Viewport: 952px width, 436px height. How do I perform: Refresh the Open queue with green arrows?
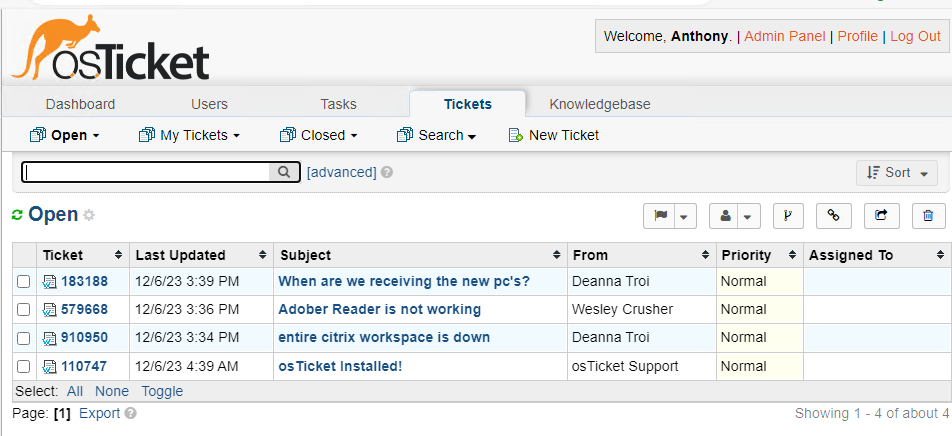tap(17, 215)
